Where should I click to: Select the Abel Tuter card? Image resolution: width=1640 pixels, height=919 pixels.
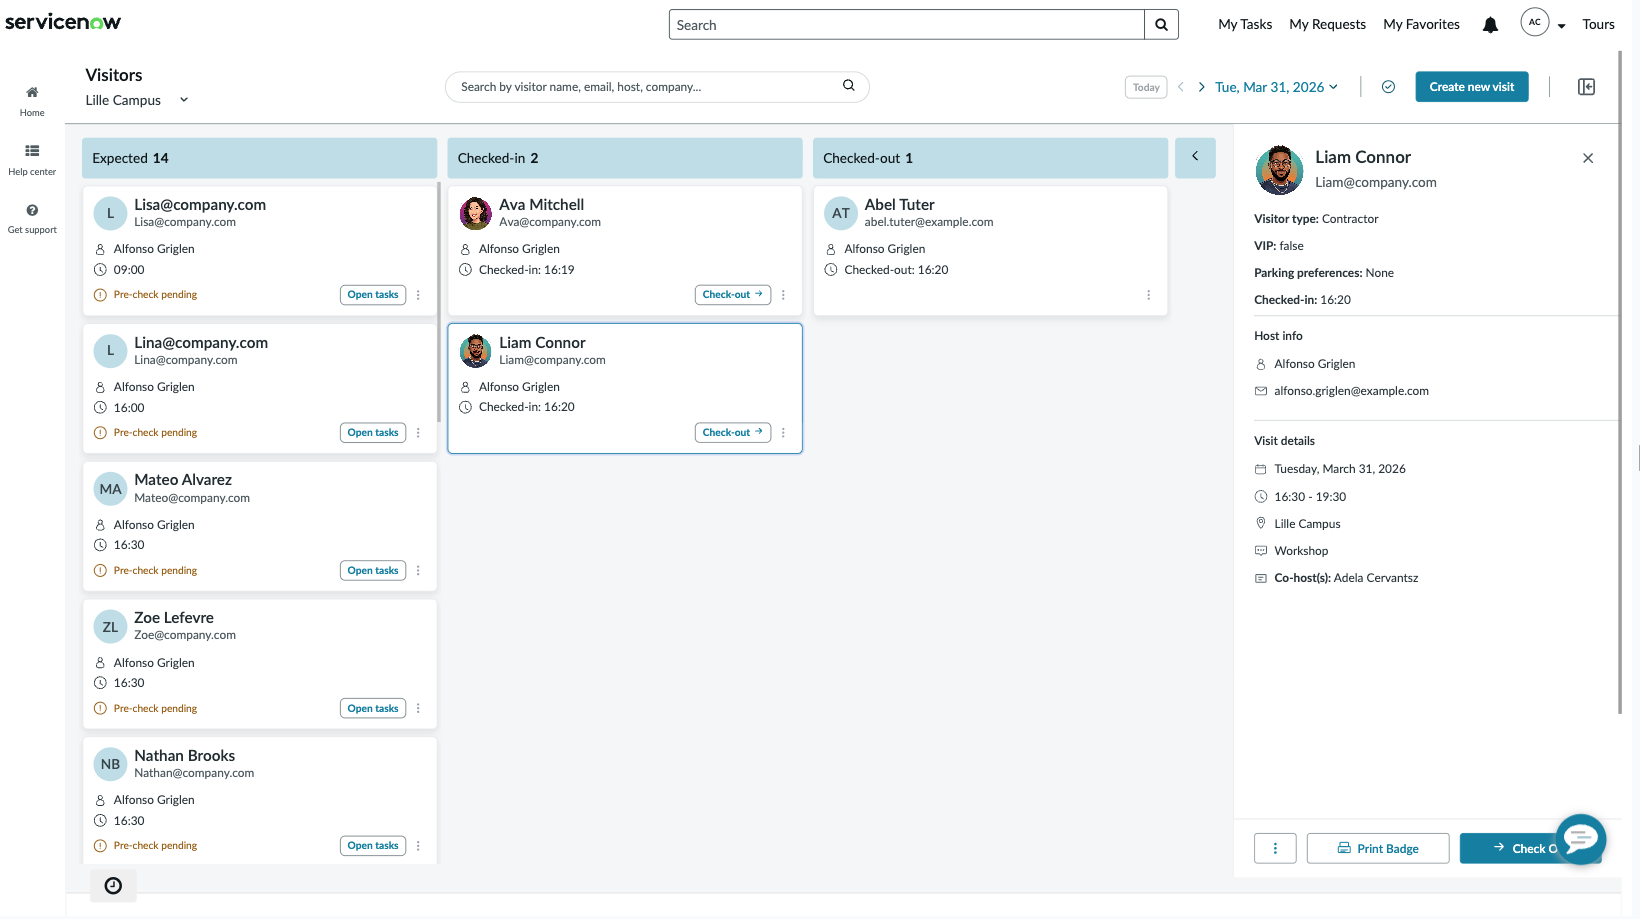click(x=990, y=251)
